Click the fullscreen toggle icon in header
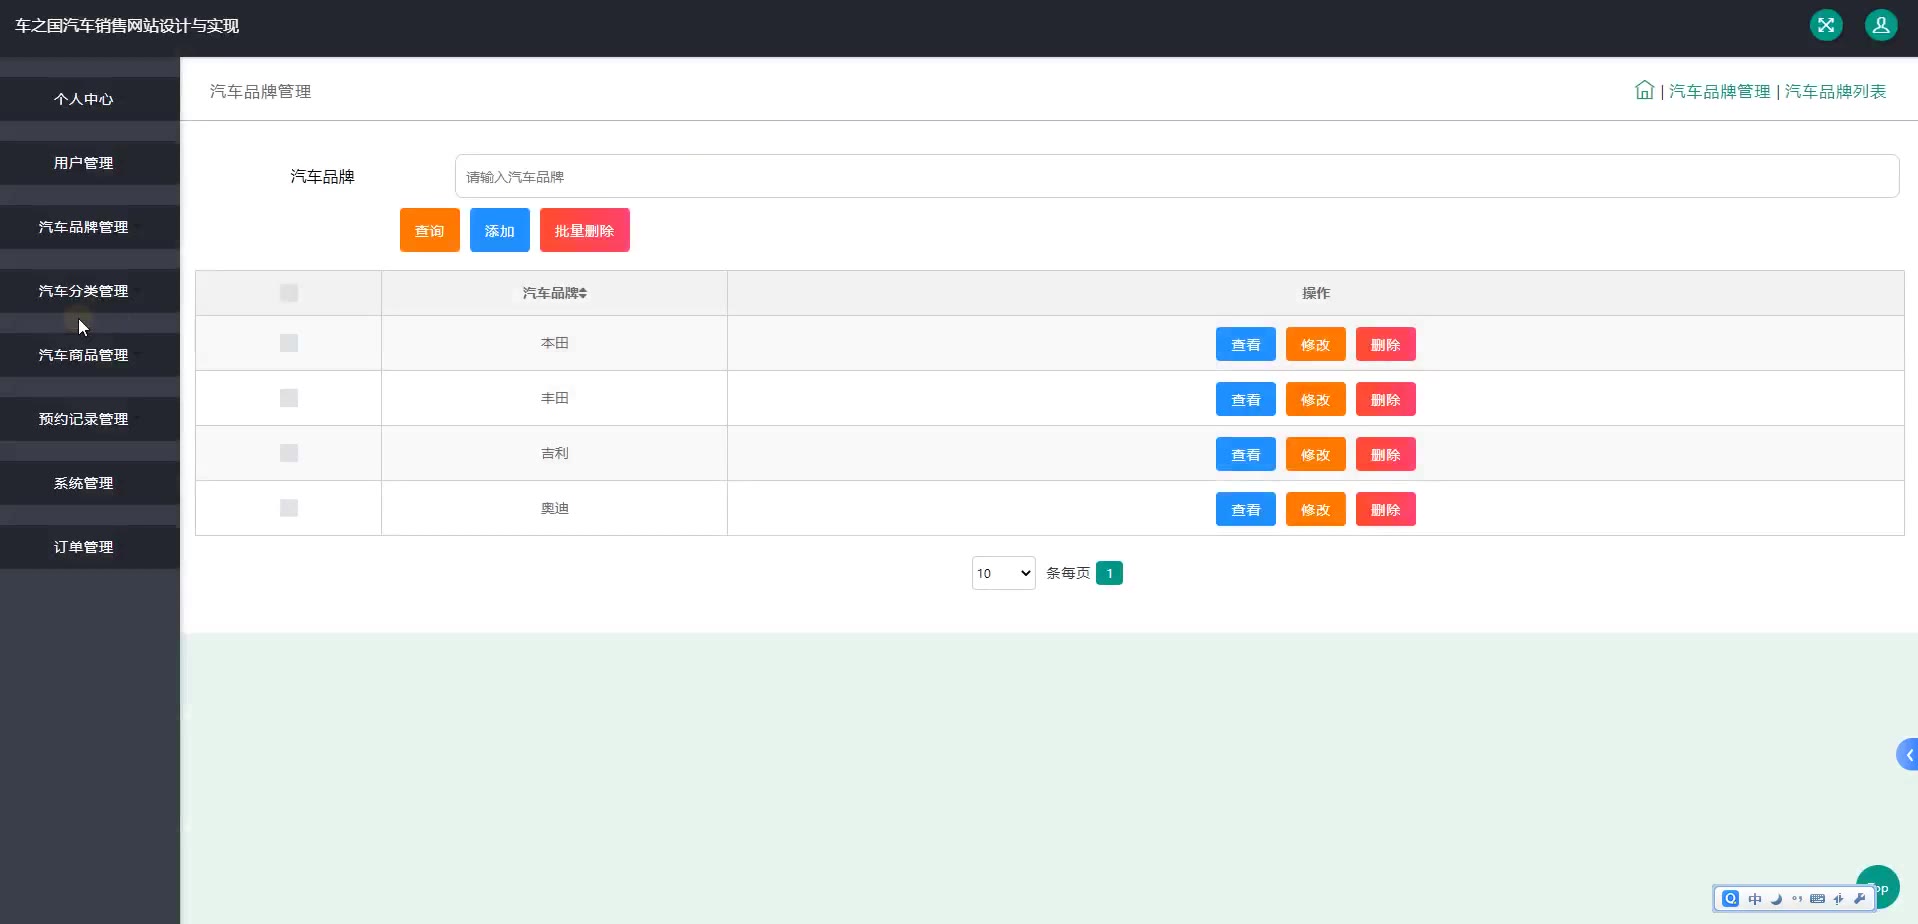This screenshot has height=924, width=1918. pyautogui.click(x=1826, y=25)
